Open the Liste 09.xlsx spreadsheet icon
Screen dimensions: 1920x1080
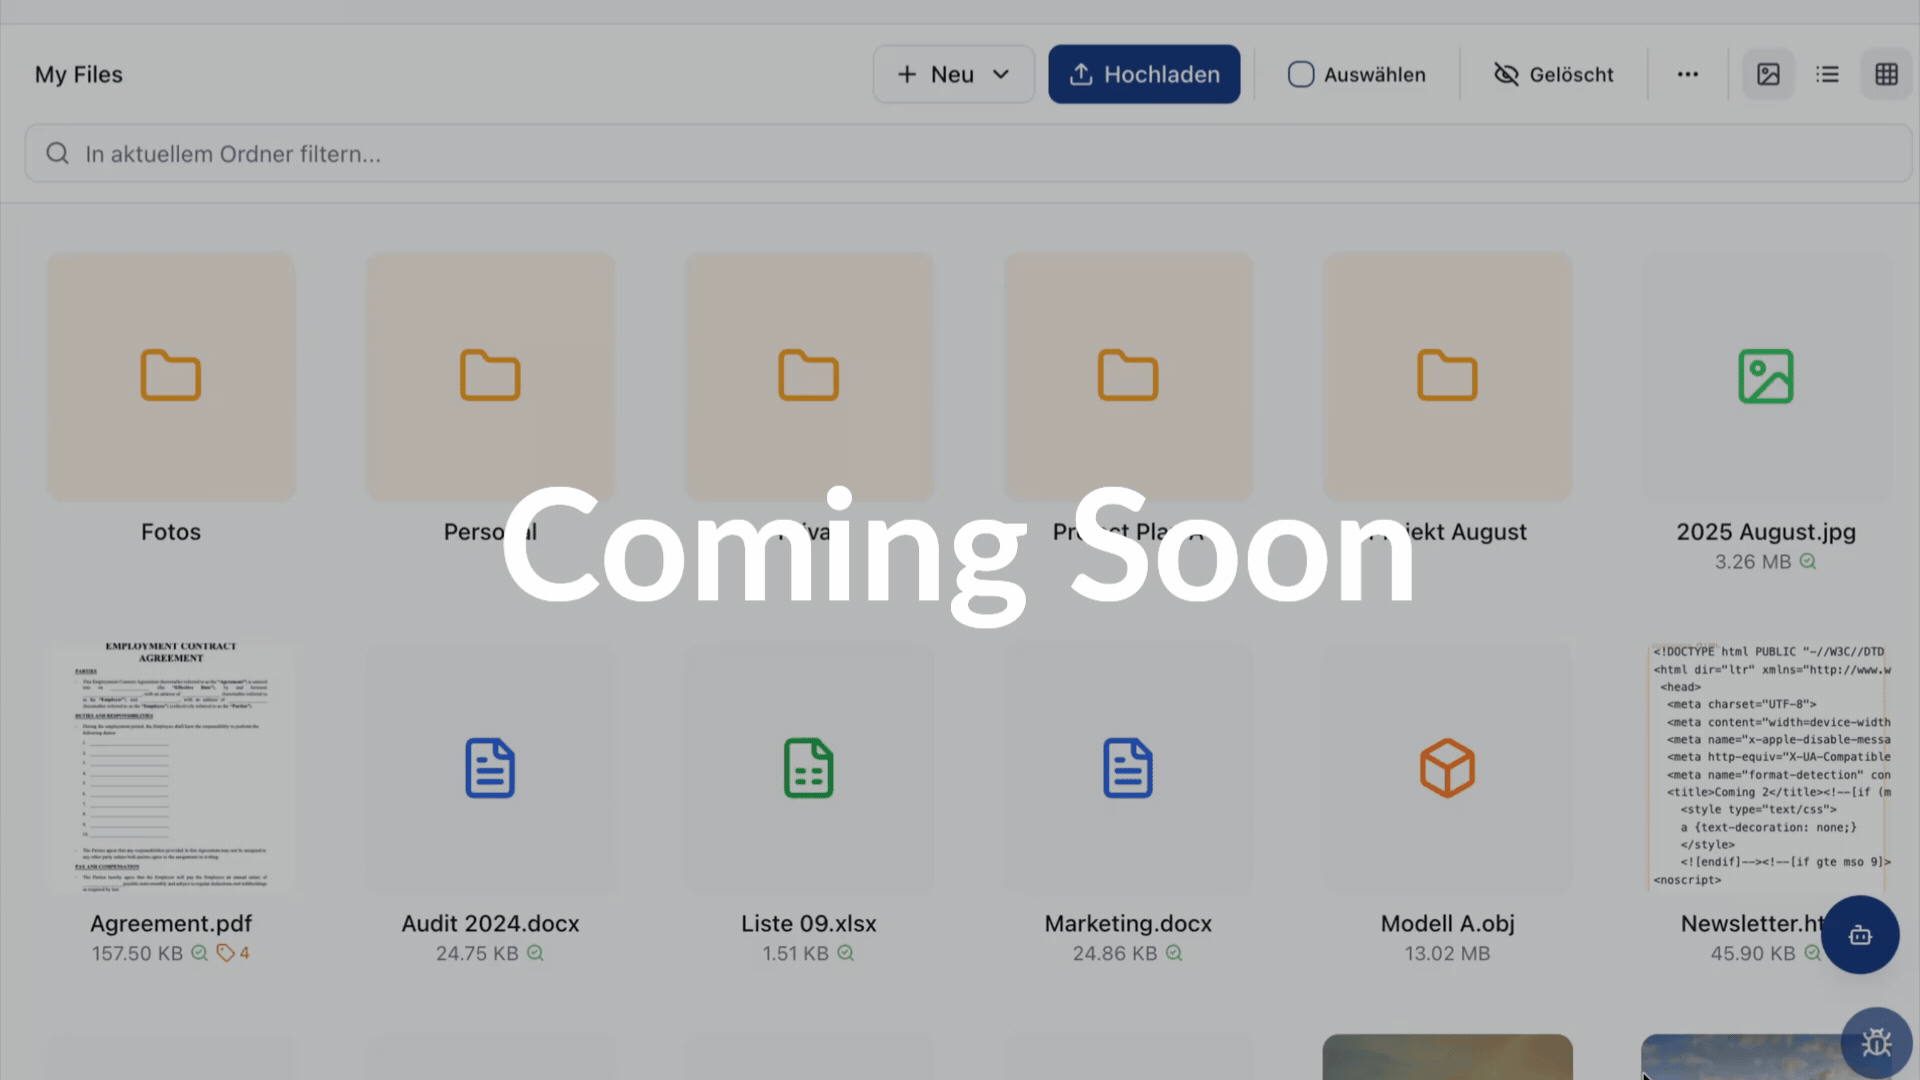tap(809, 768)
